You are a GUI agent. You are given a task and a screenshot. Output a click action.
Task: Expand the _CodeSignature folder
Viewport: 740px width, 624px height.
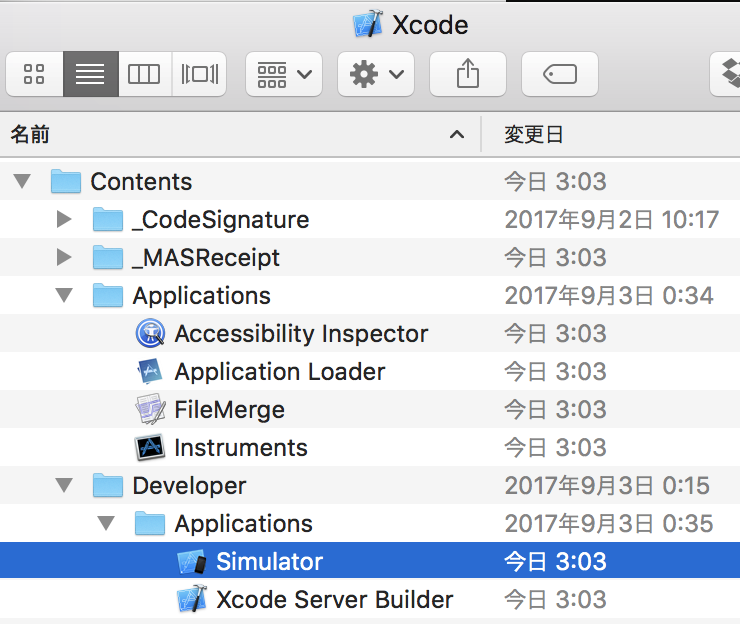[x=64, y=220]
